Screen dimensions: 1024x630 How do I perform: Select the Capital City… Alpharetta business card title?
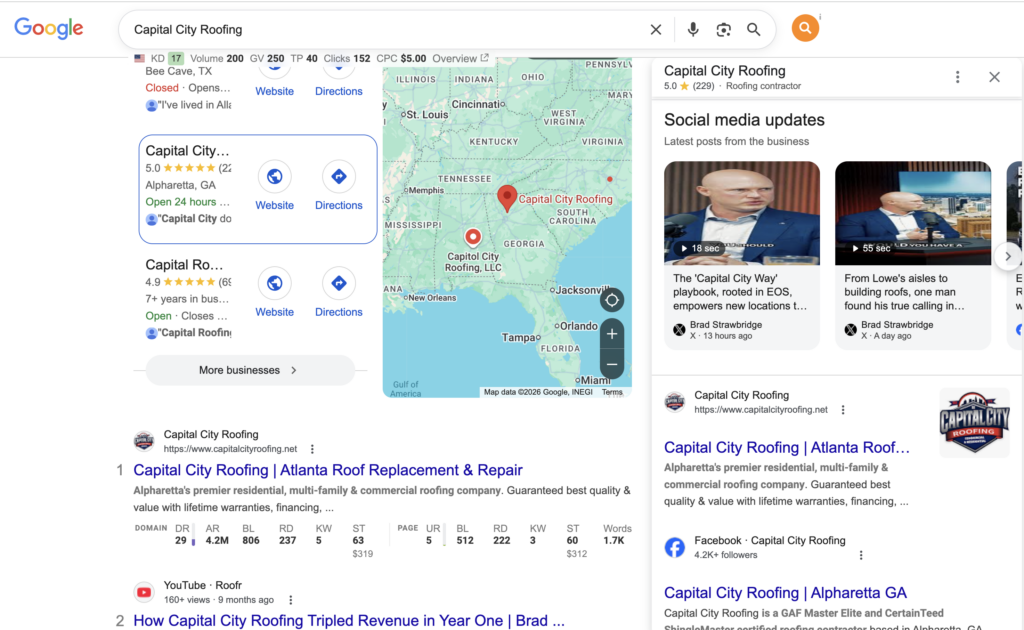[187, 151]
